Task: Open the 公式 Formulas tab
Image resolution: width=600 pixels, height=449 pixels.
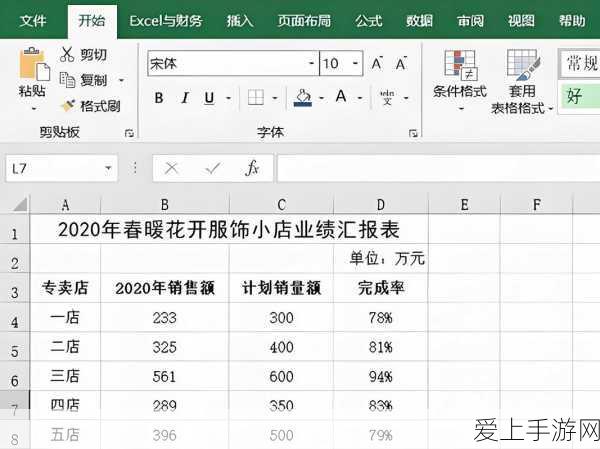Action: 368,20
